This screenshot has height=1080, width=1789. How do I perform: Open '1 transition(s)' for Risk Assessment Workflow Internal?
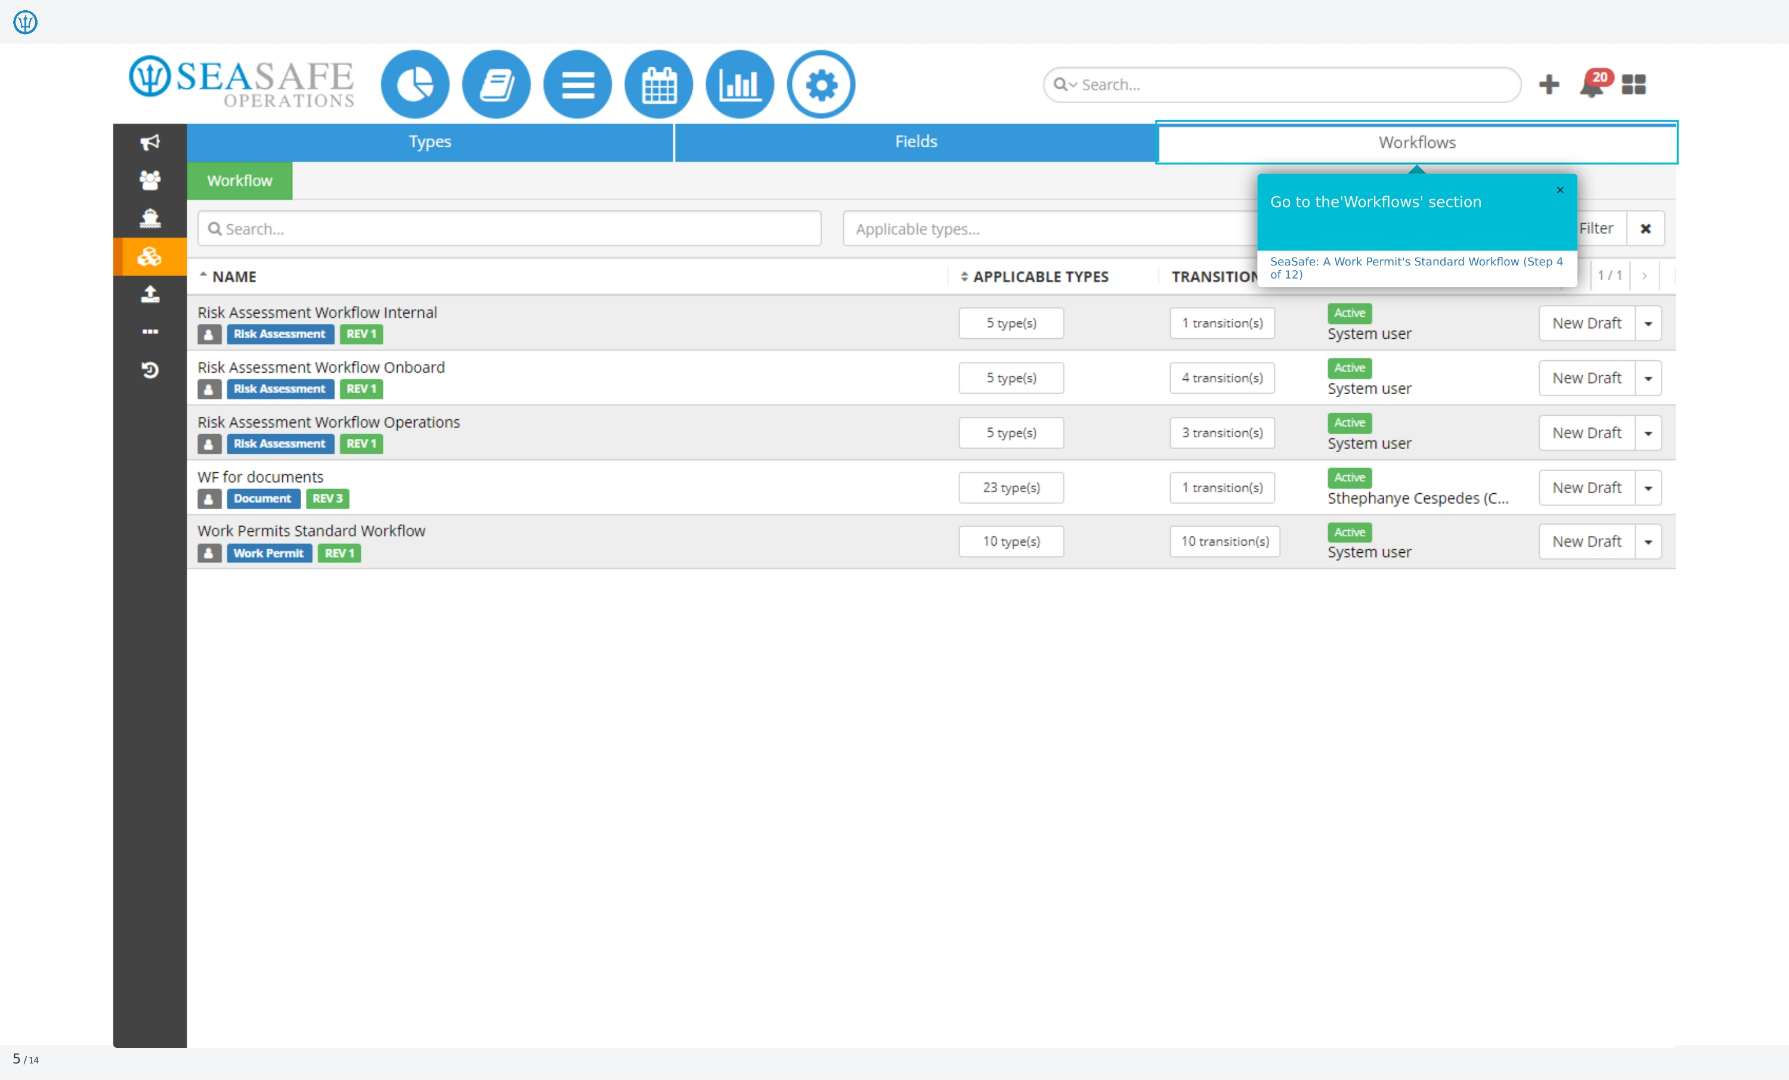(x=1222, y=324)
